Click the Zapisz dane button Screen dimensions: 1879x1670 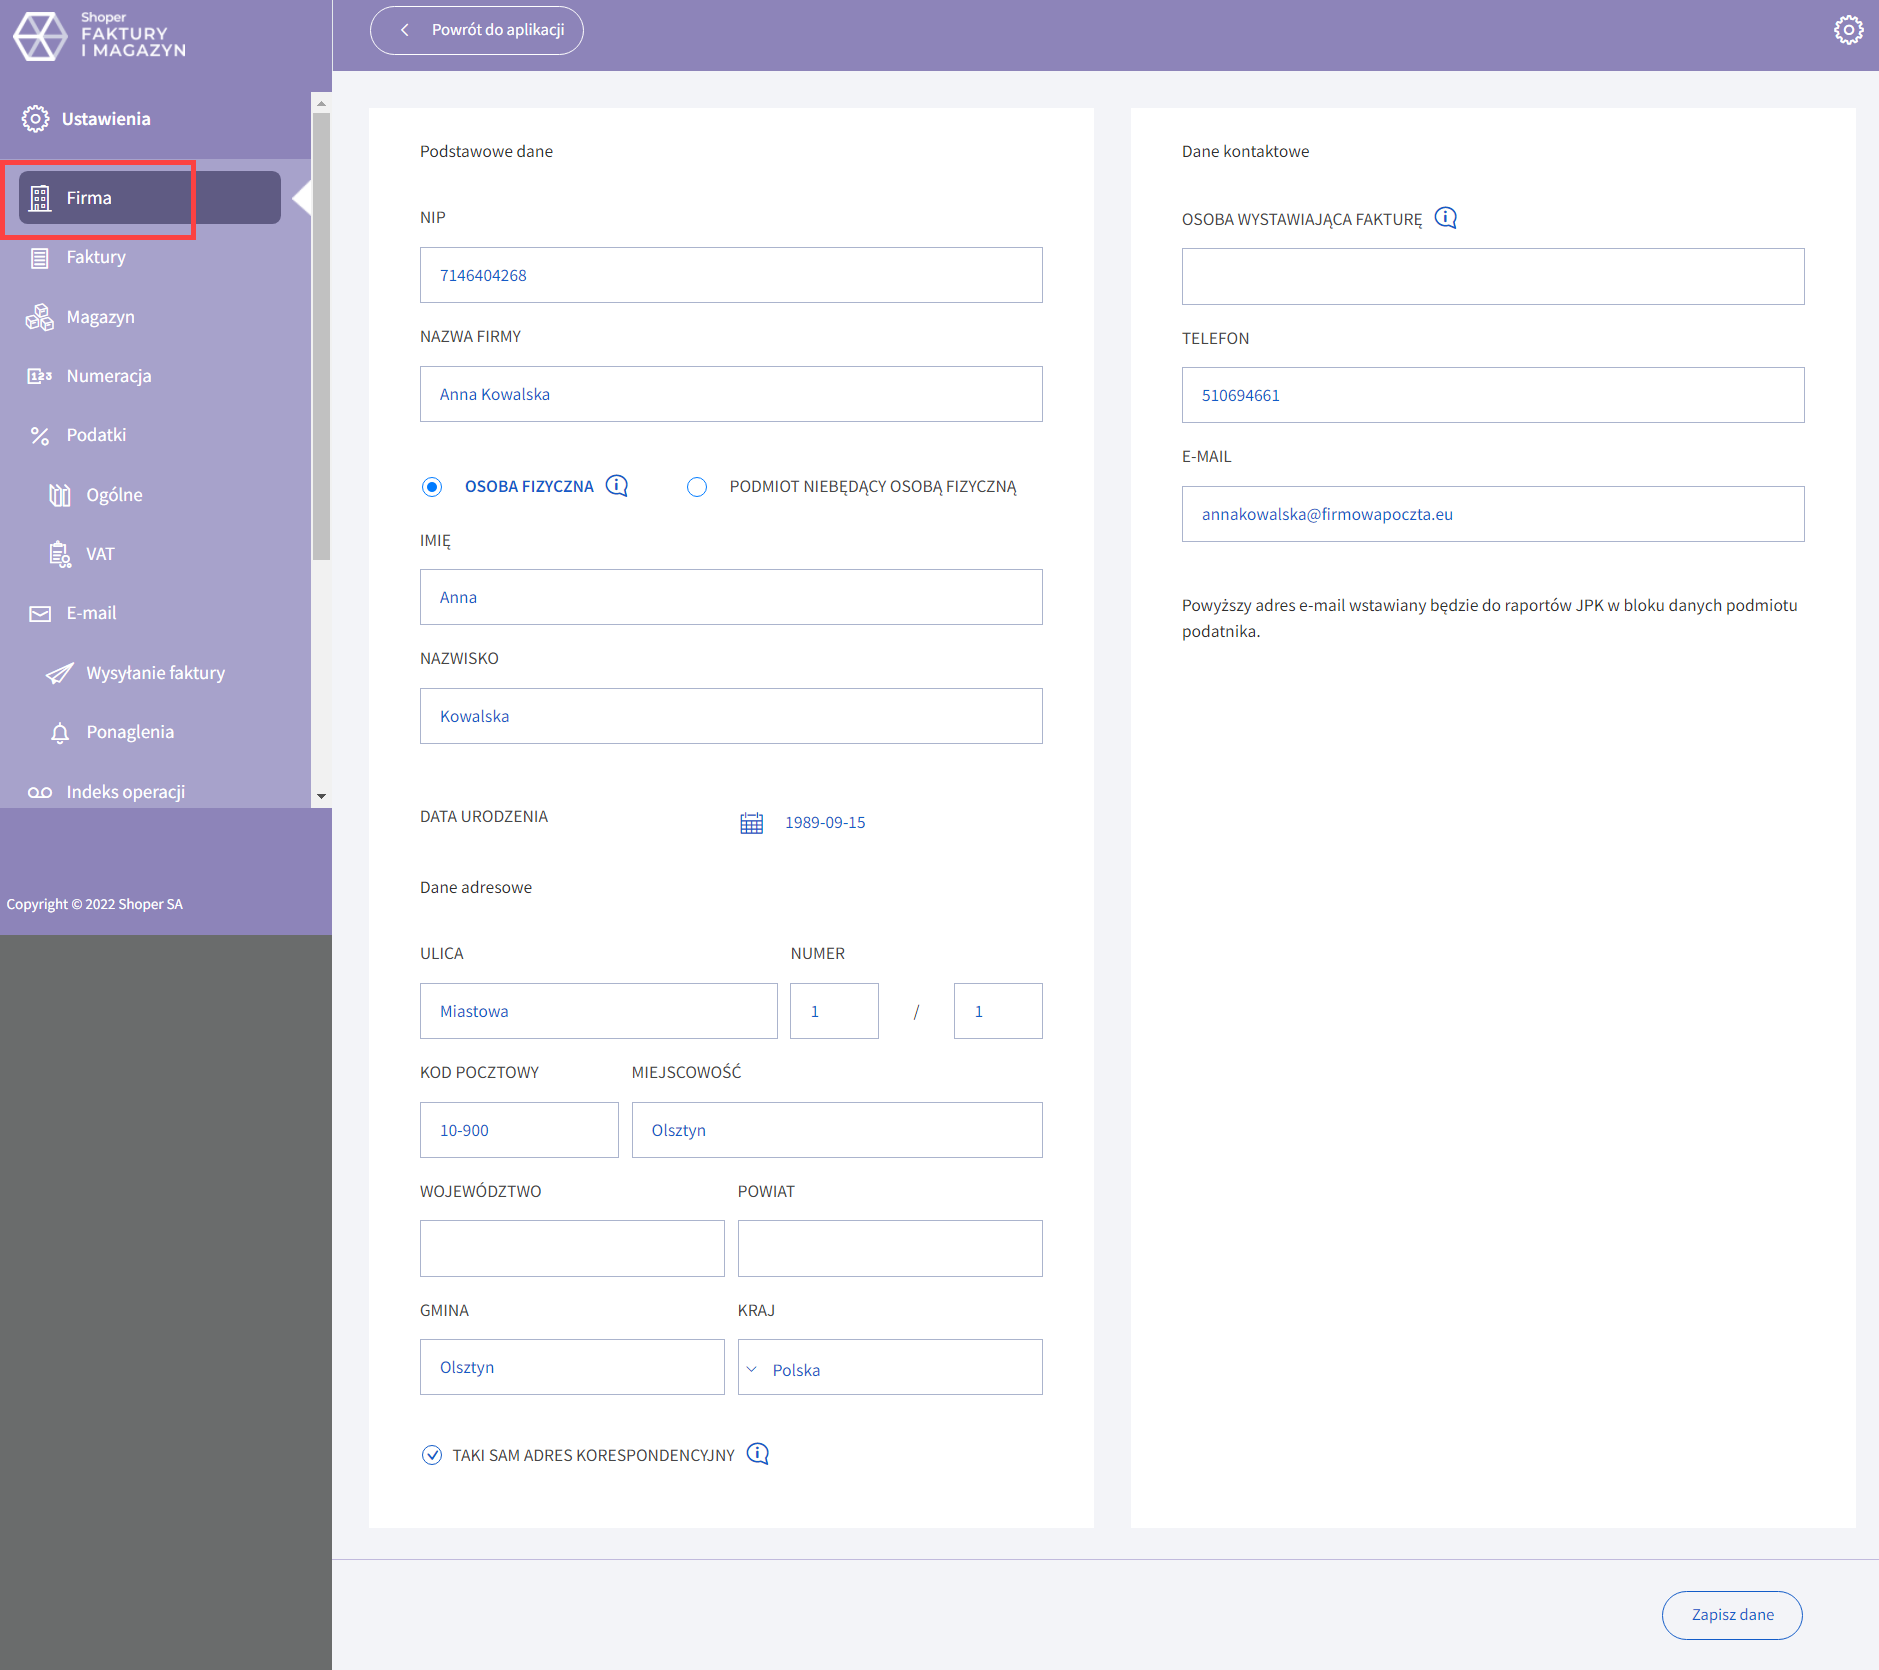click(x=1731, y=1614)
